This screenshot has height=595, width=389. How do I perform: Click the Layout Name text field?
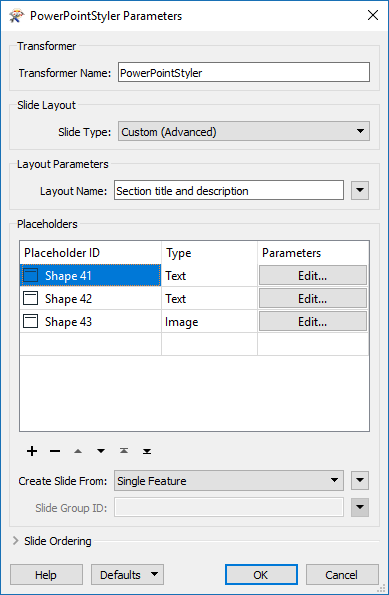coord(229,190)
